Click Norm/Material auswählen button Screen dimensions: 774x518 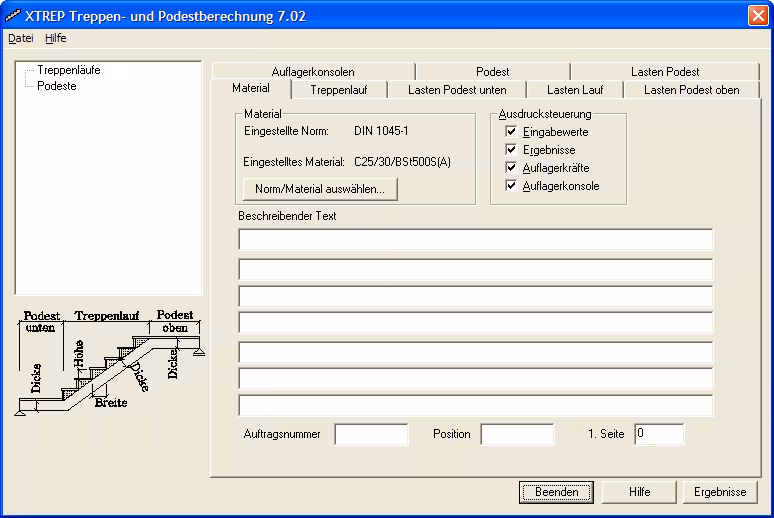point(320,188)
